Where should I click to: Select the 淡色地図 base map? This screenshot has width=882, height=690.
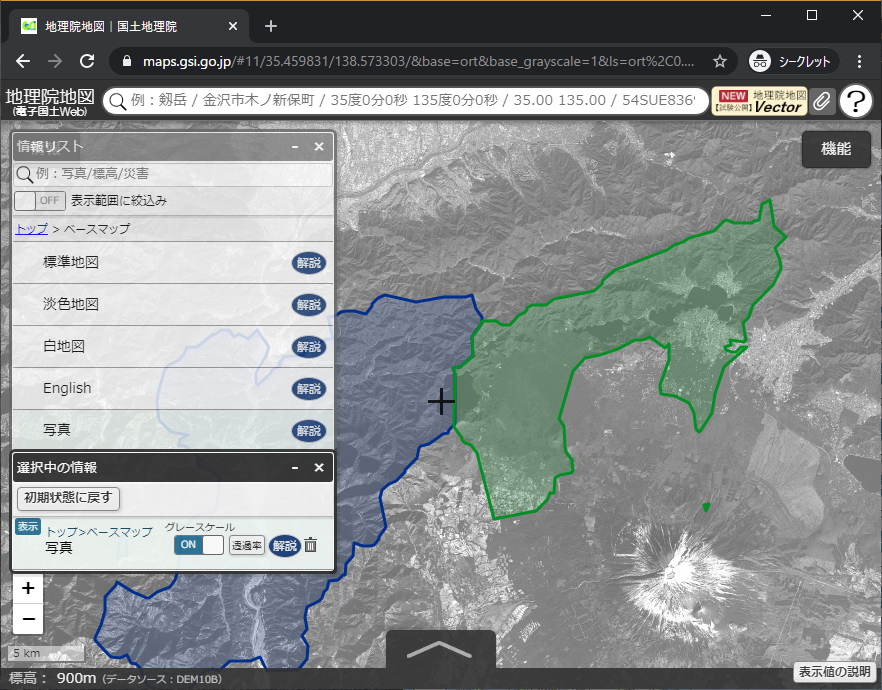tap(70, 304)
